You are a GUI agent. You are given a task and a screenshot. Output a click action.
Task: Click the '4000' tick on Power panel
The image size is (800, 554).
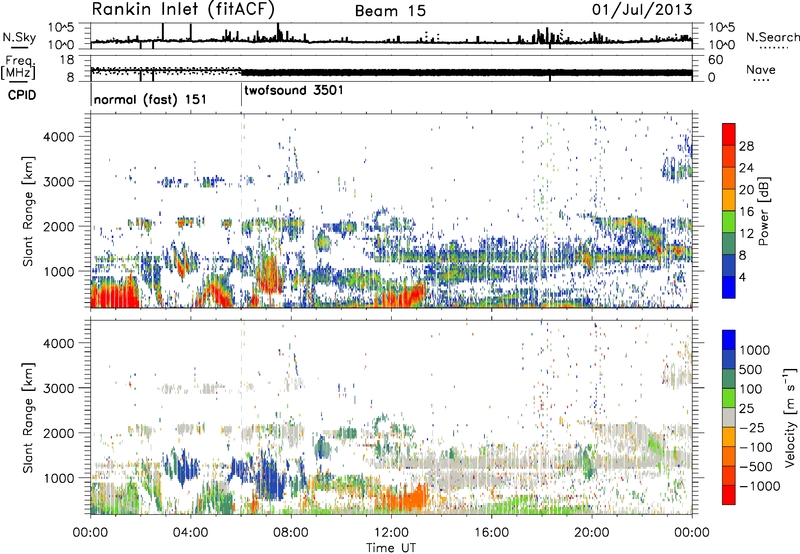click(x=59, y=137)
